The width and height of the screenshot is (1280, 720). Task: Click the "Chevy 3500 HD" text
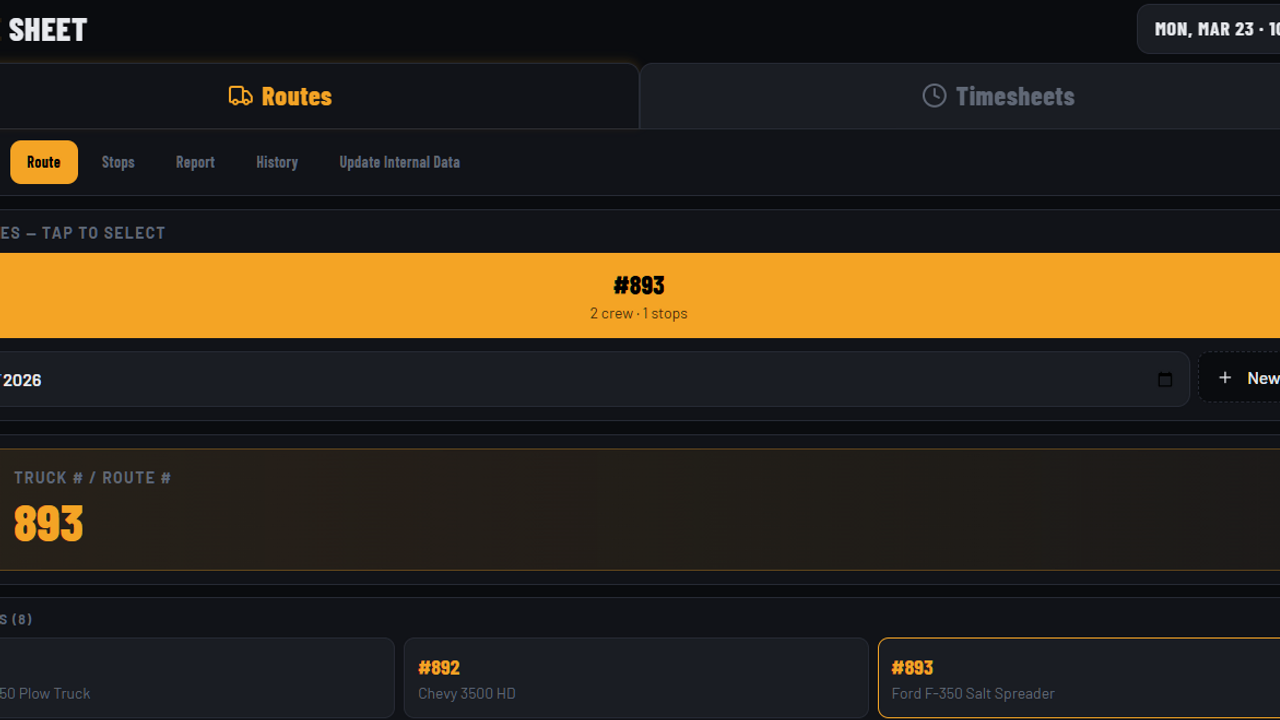[467, 693]
